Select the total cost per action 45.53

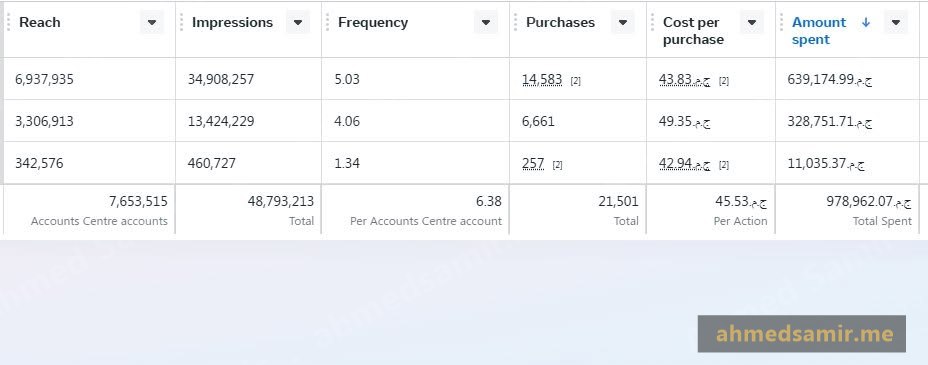pos(741,202)
